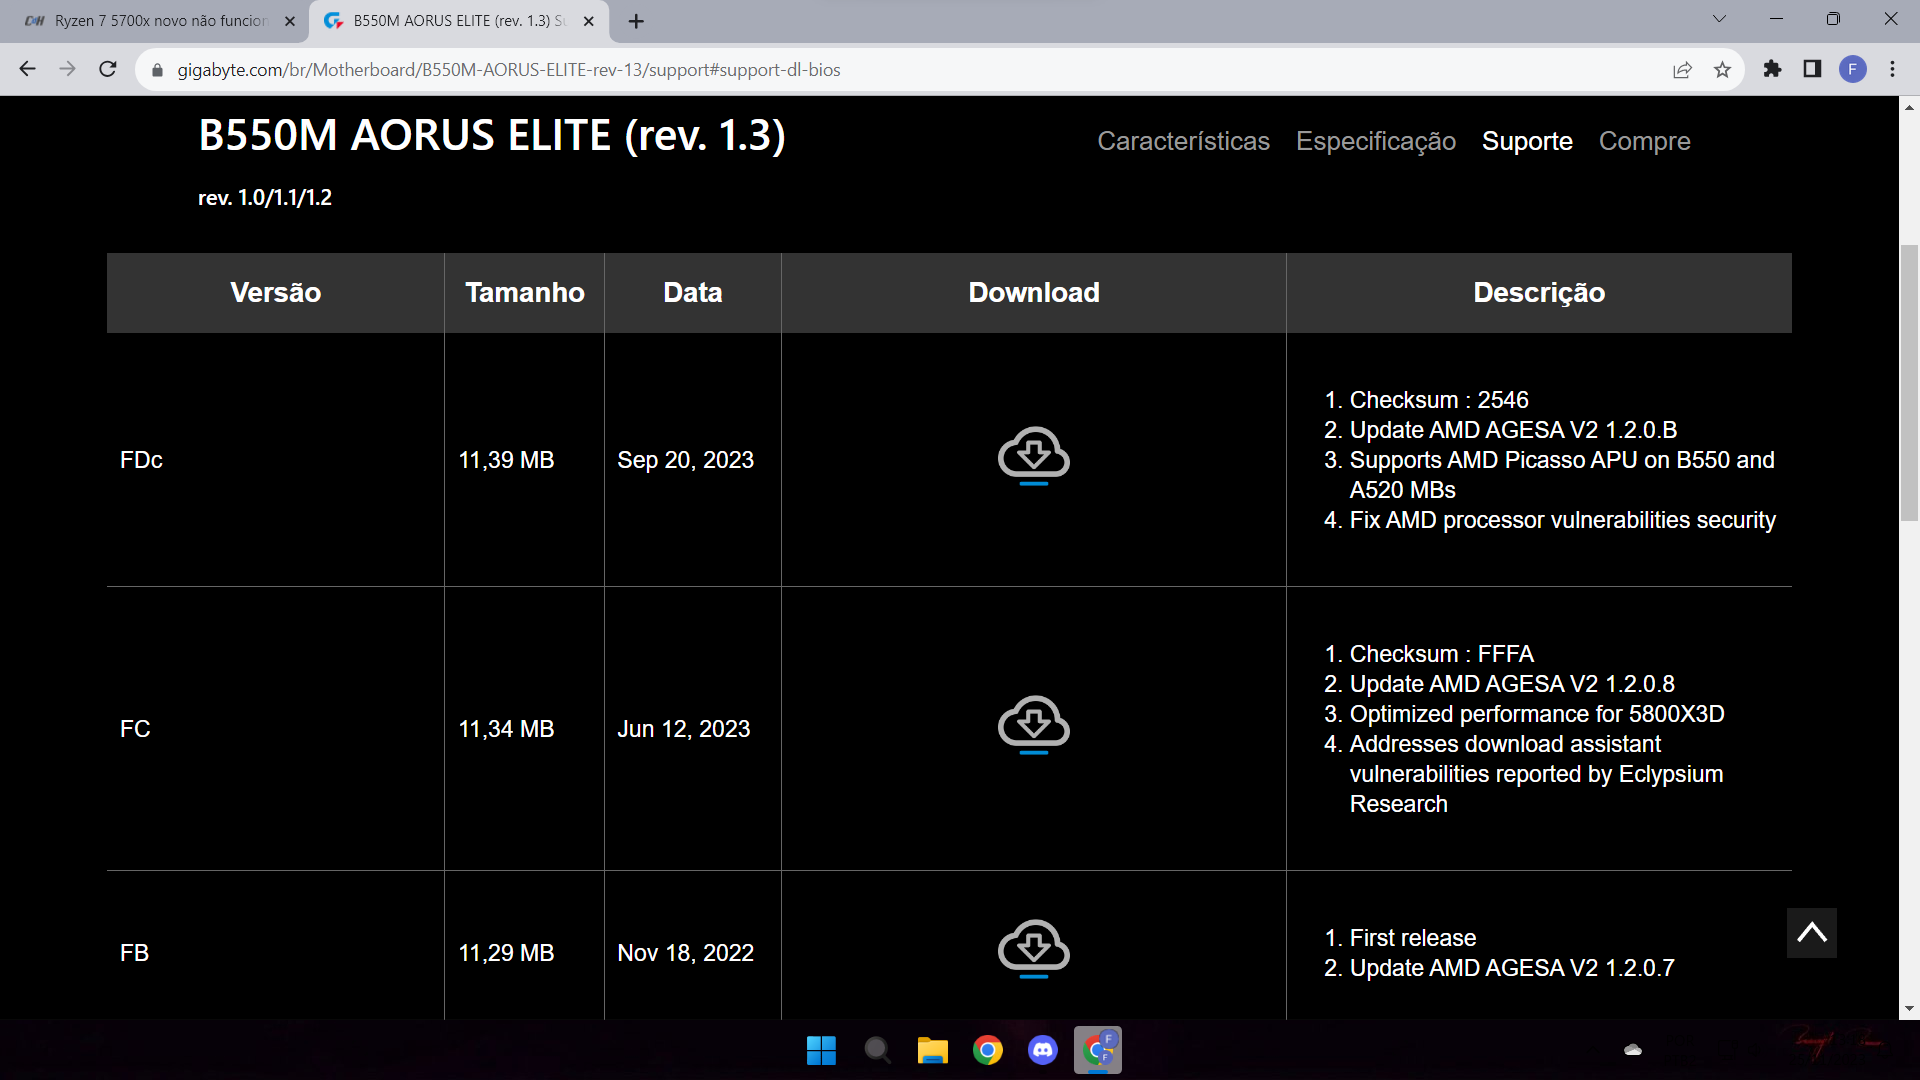The width and height of the screenshot is (1920, 1080).
Task: Go back to previous page
Action: click(x=27, y=69)
